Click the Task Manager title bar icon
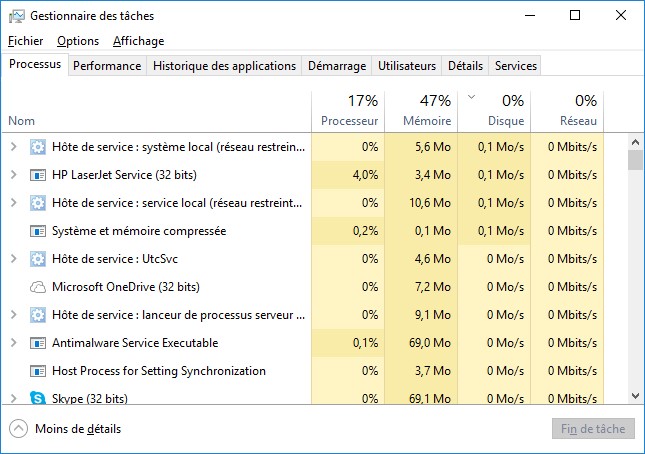This screenshot has height=454, width=645. [16, 16]
